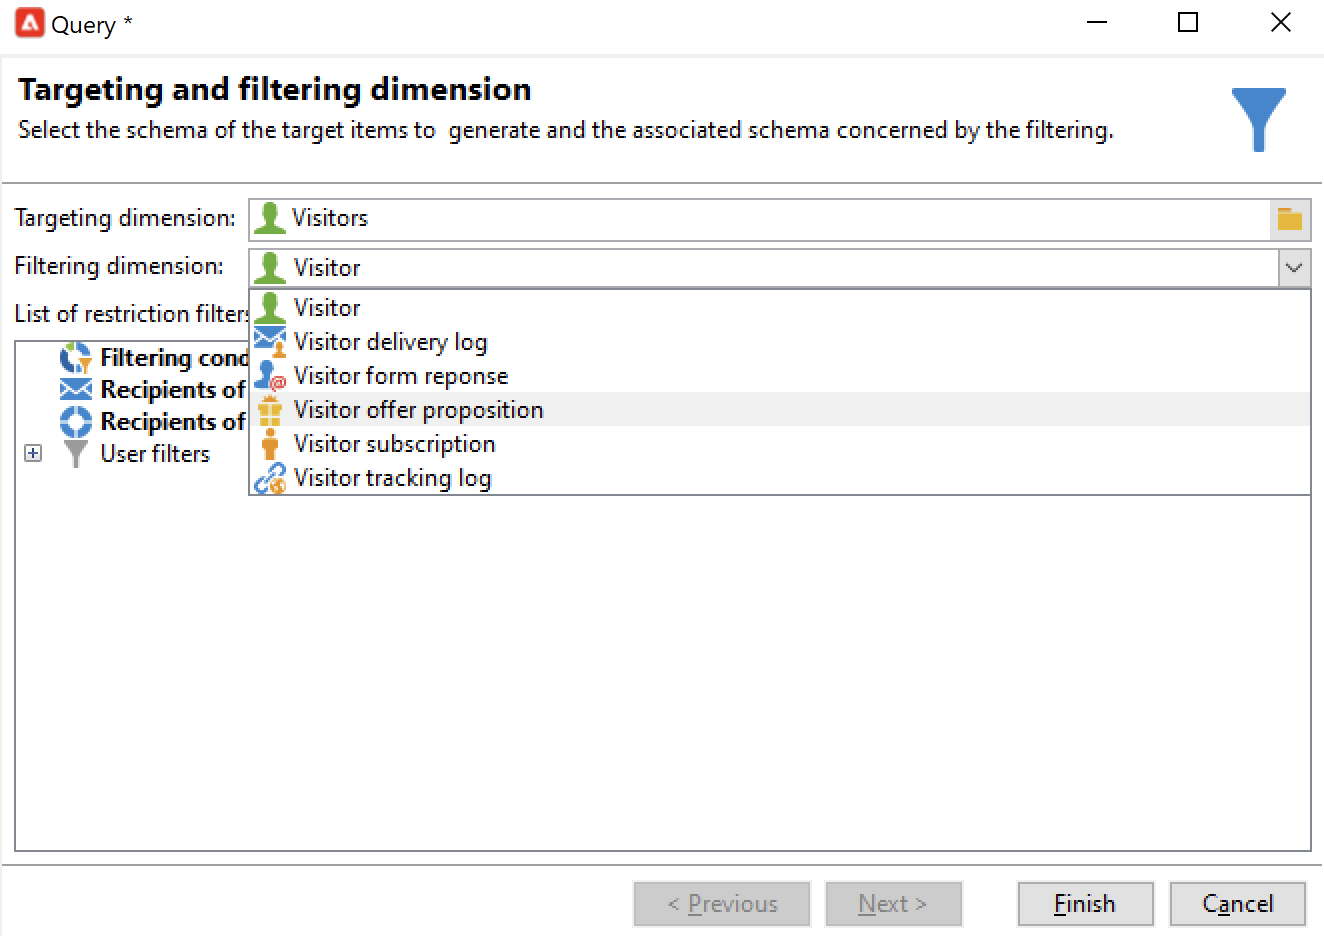Image resolution: width=1324 pixels, height=936 pixels.
Task: Collapse the Filtering dimension dropdown arrow
Action: 1294,268
